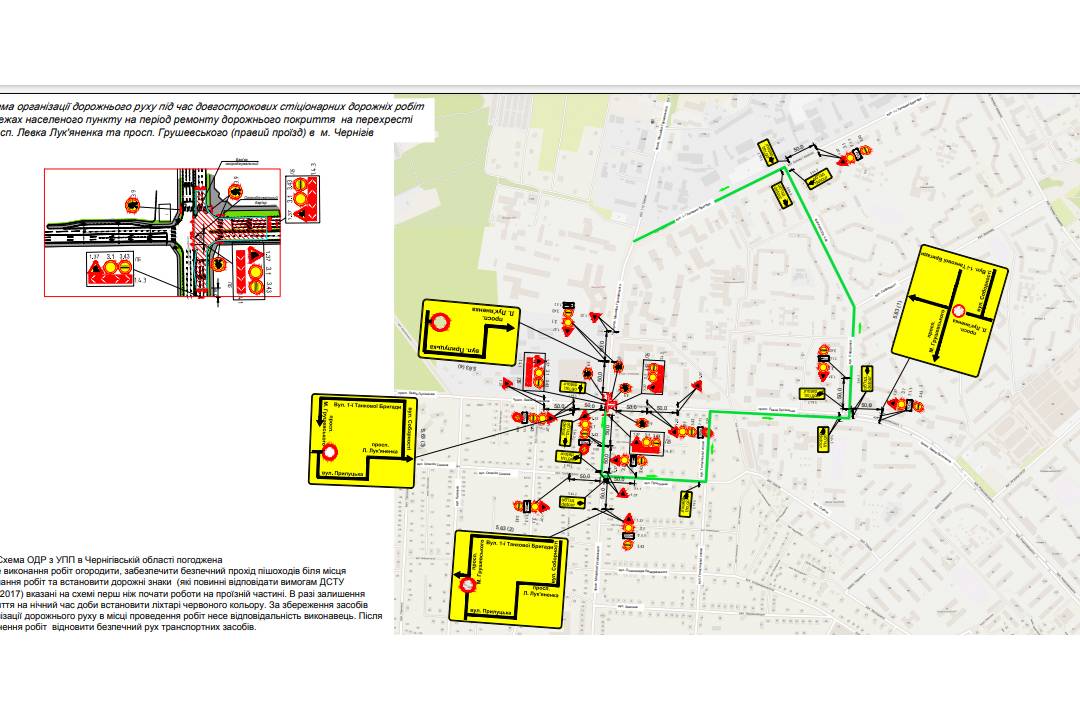
Task: Click the sign 3.9 symbol in the inset's upper-left area
Action: point(132,205)
